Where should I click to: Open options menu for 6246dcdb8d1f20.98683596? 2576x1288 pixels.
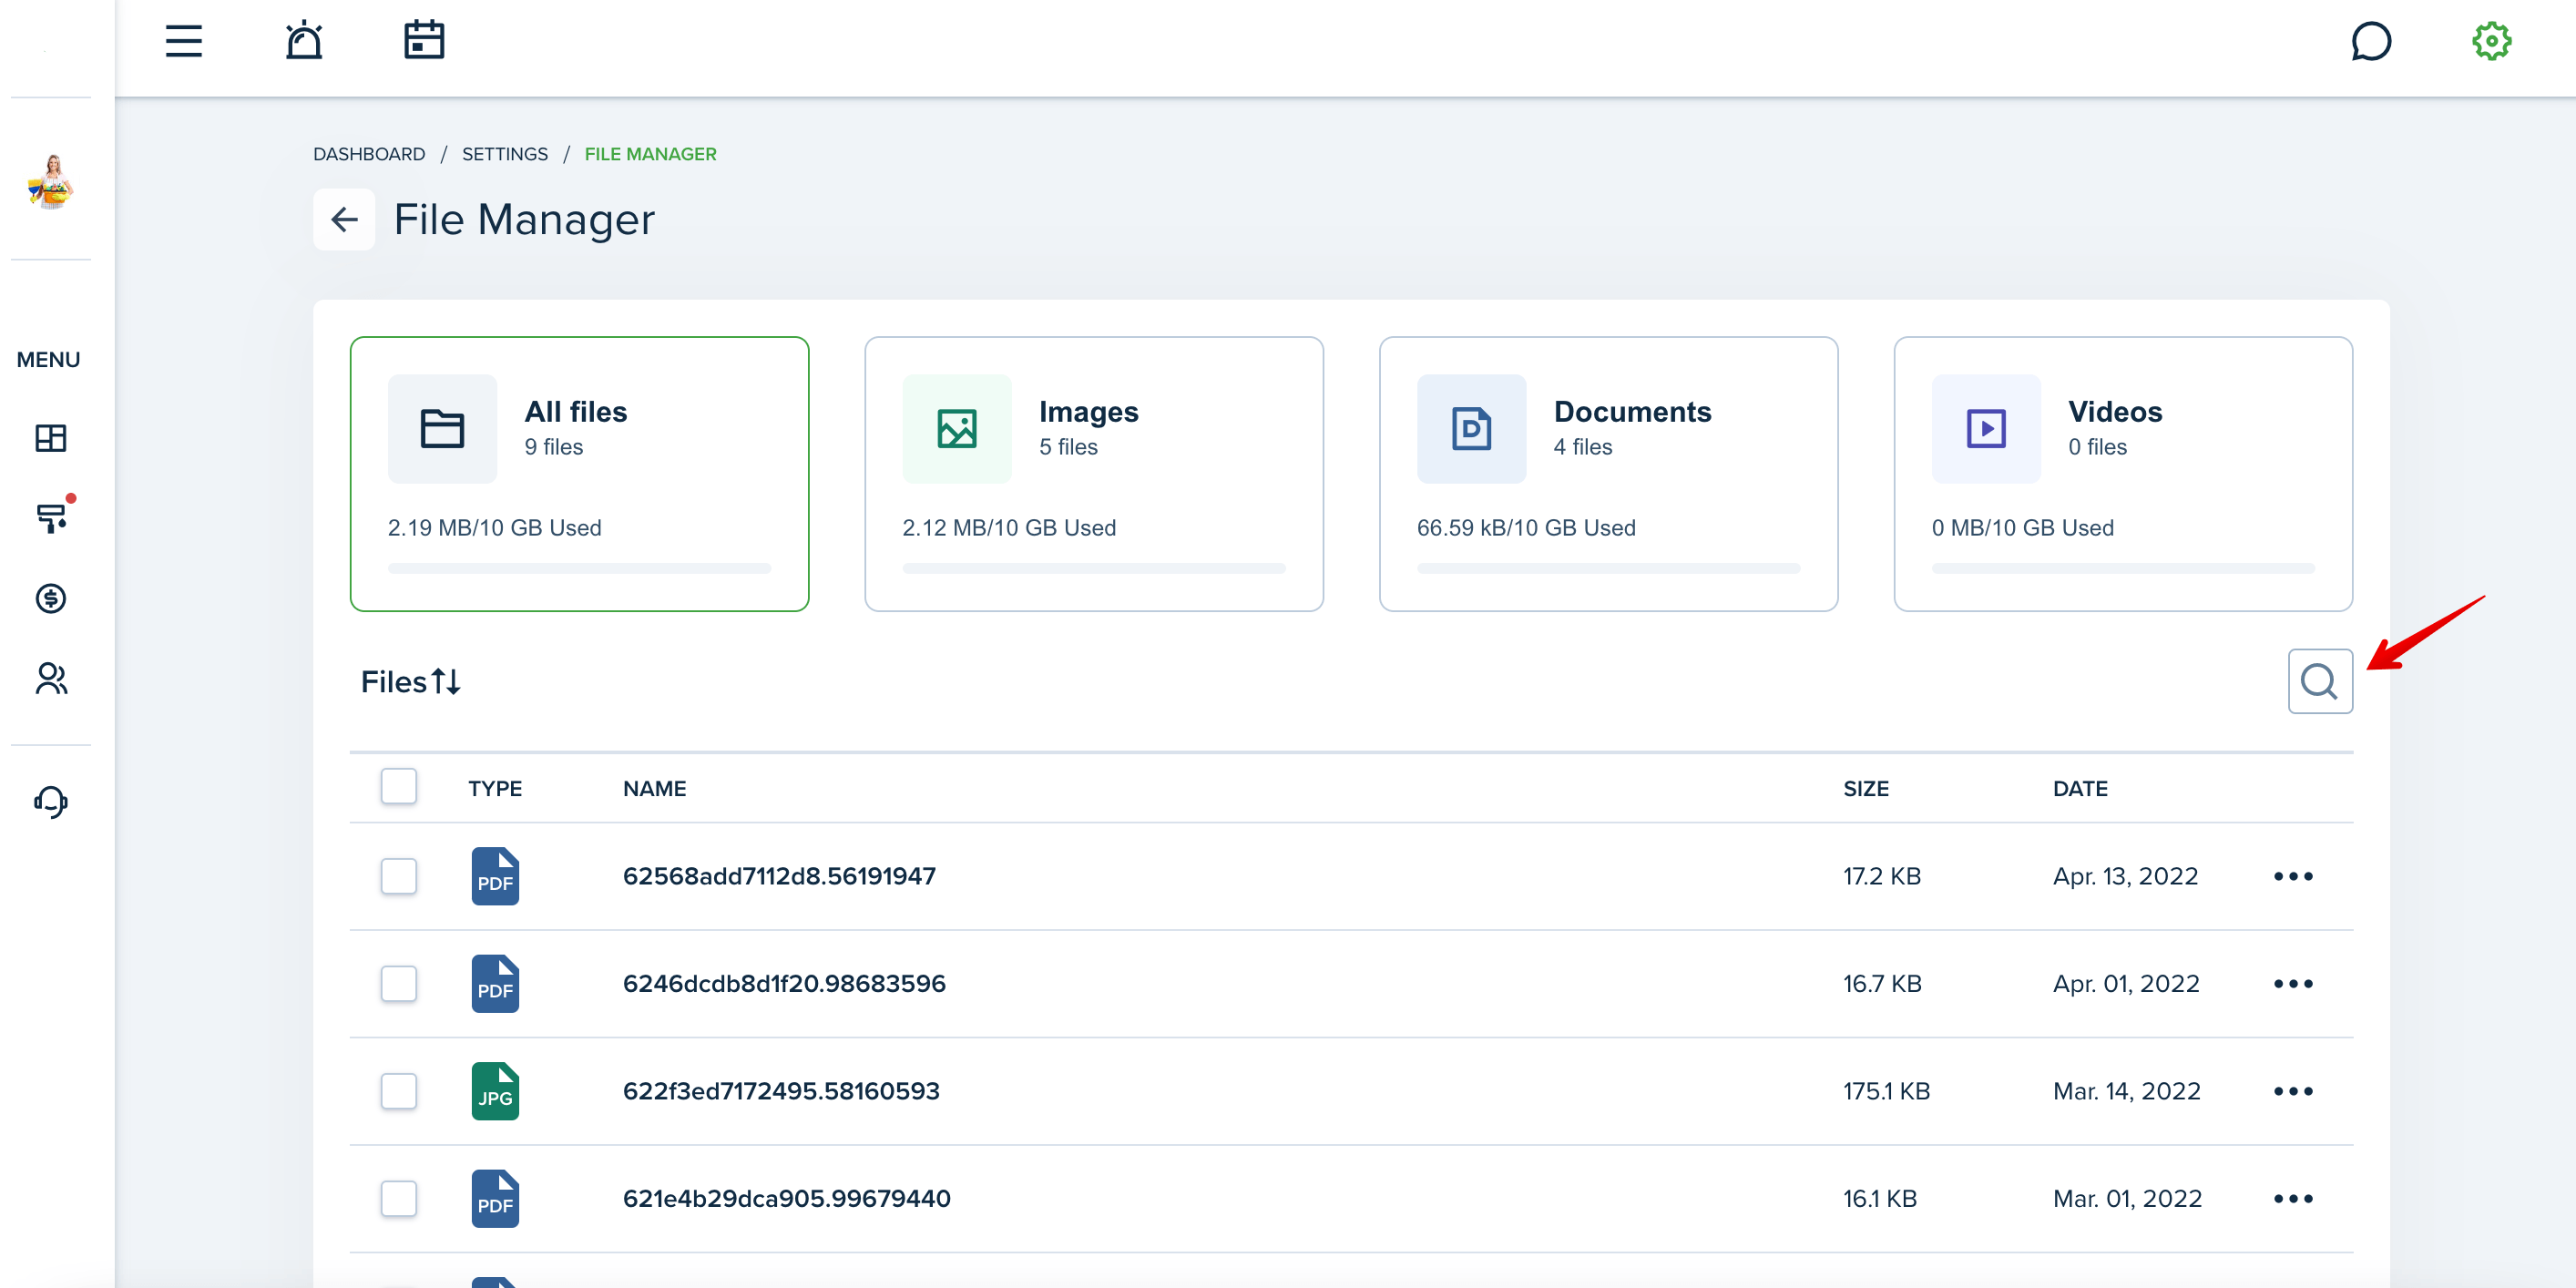pos(2293,984)
